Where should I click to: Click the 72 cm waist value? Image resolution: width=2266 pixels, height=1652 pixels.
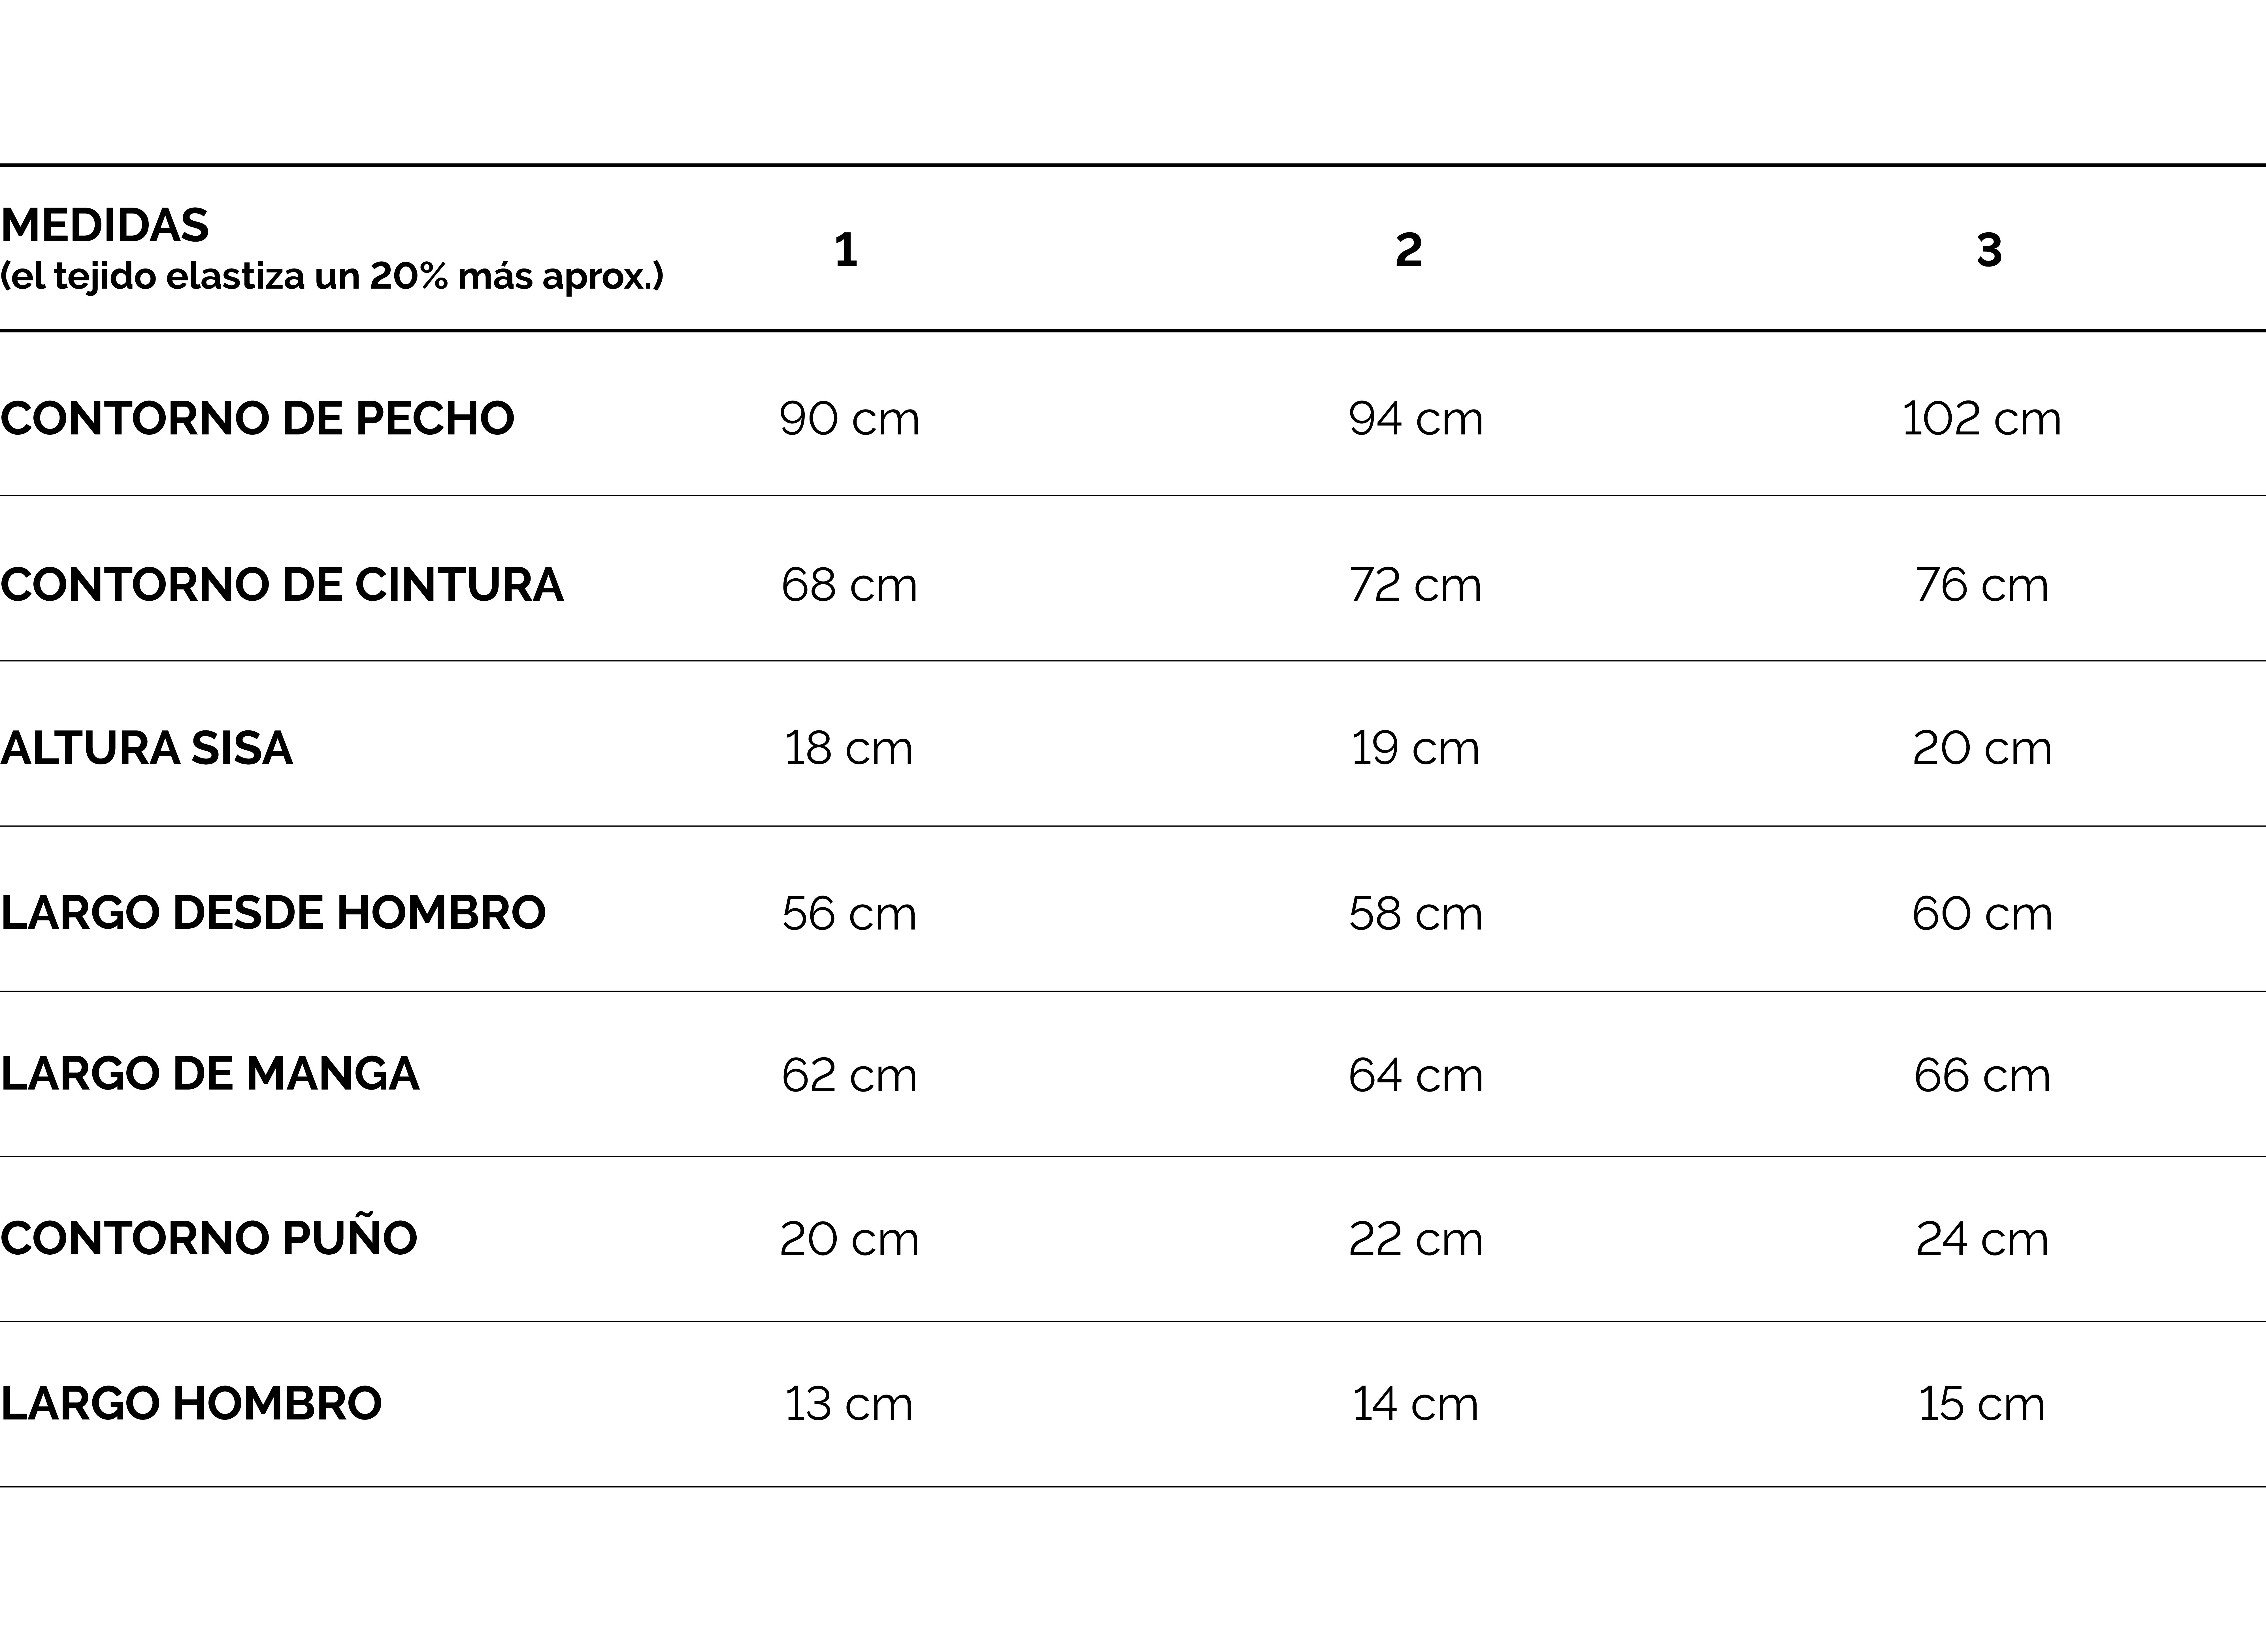coord(1415,585)
